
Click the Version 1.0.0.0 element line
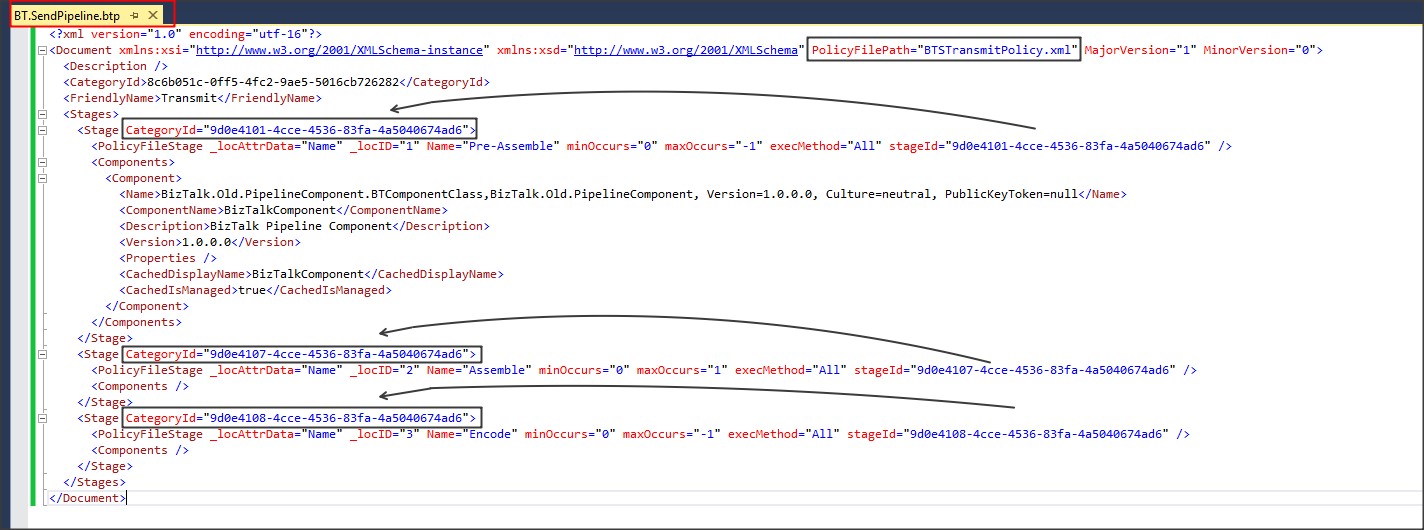209,242
